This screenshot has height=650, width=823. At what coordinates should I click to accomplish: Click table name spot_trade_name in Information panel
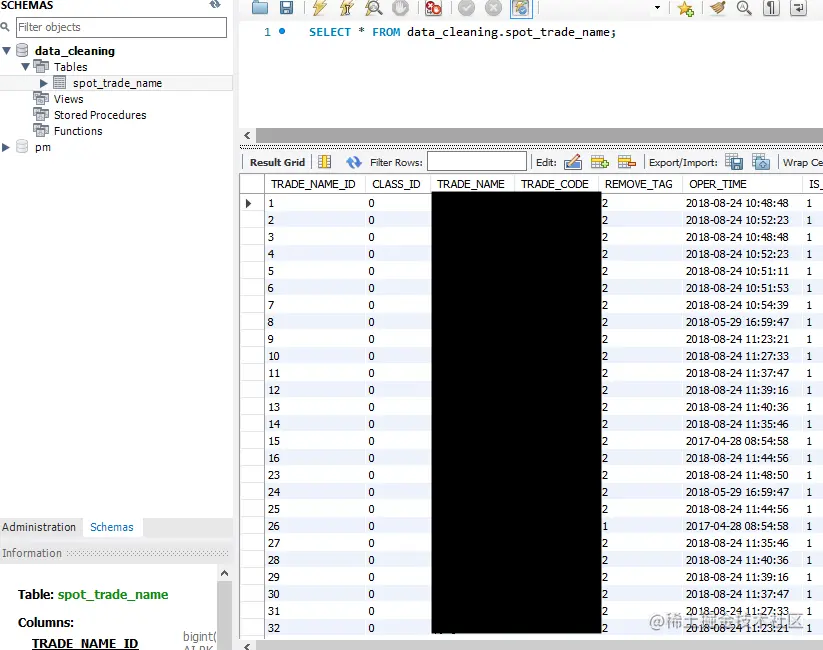click(x=113, y=595)
